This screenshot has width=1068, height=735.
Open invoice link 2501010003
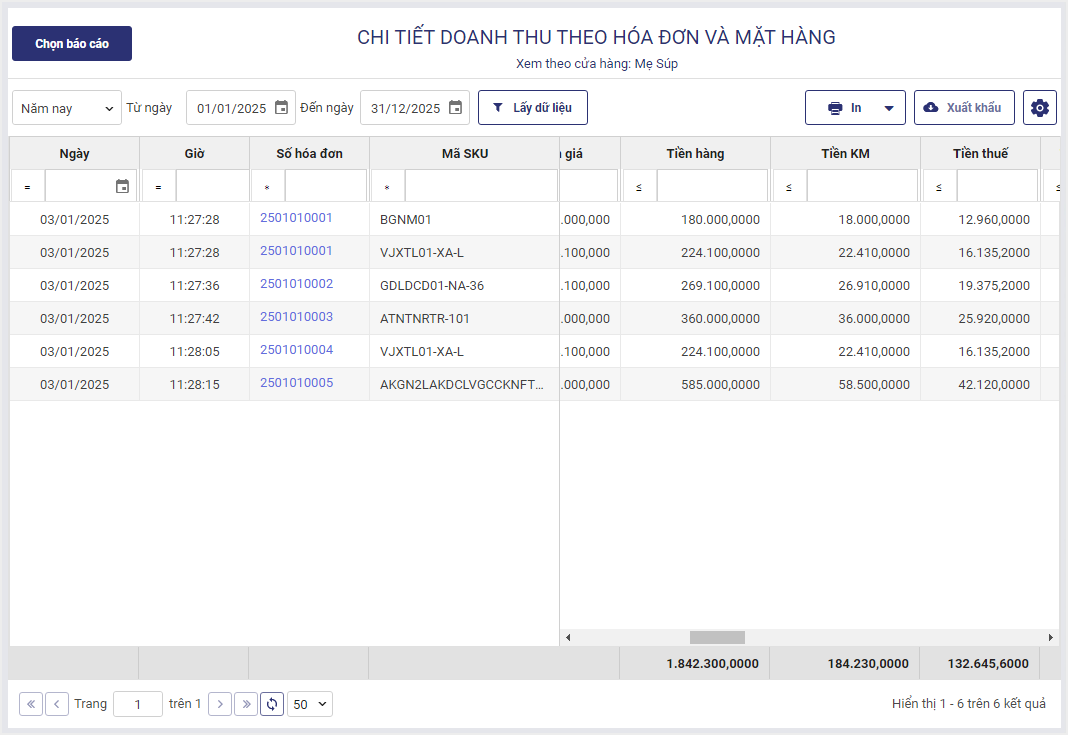296,317
